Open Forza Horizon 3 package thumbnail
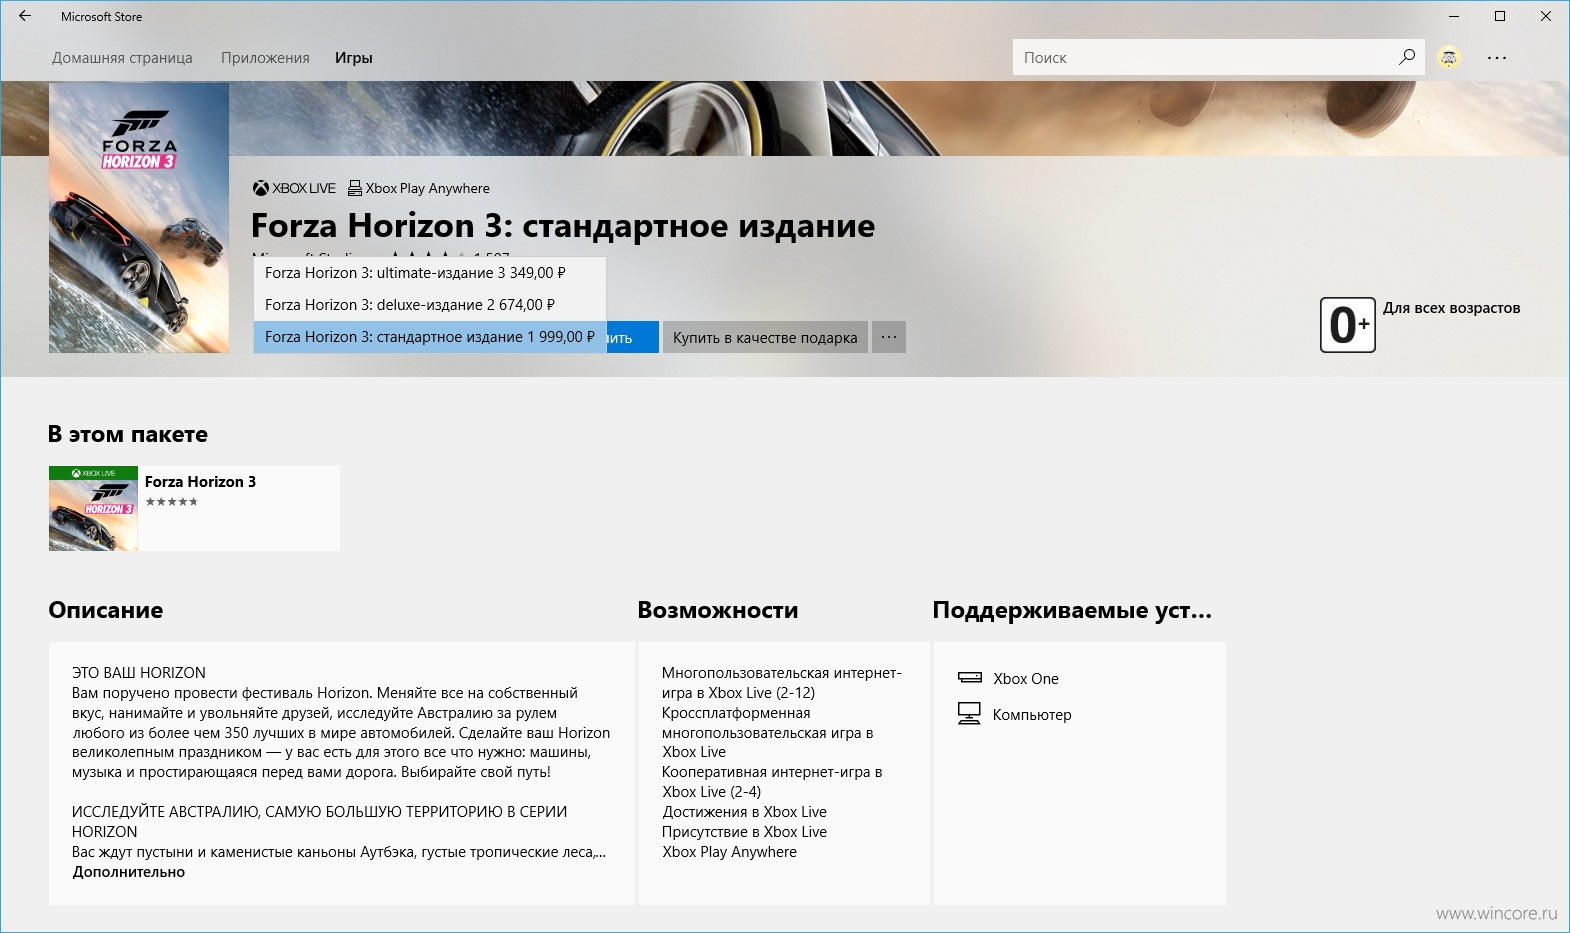 click(93, 508)
